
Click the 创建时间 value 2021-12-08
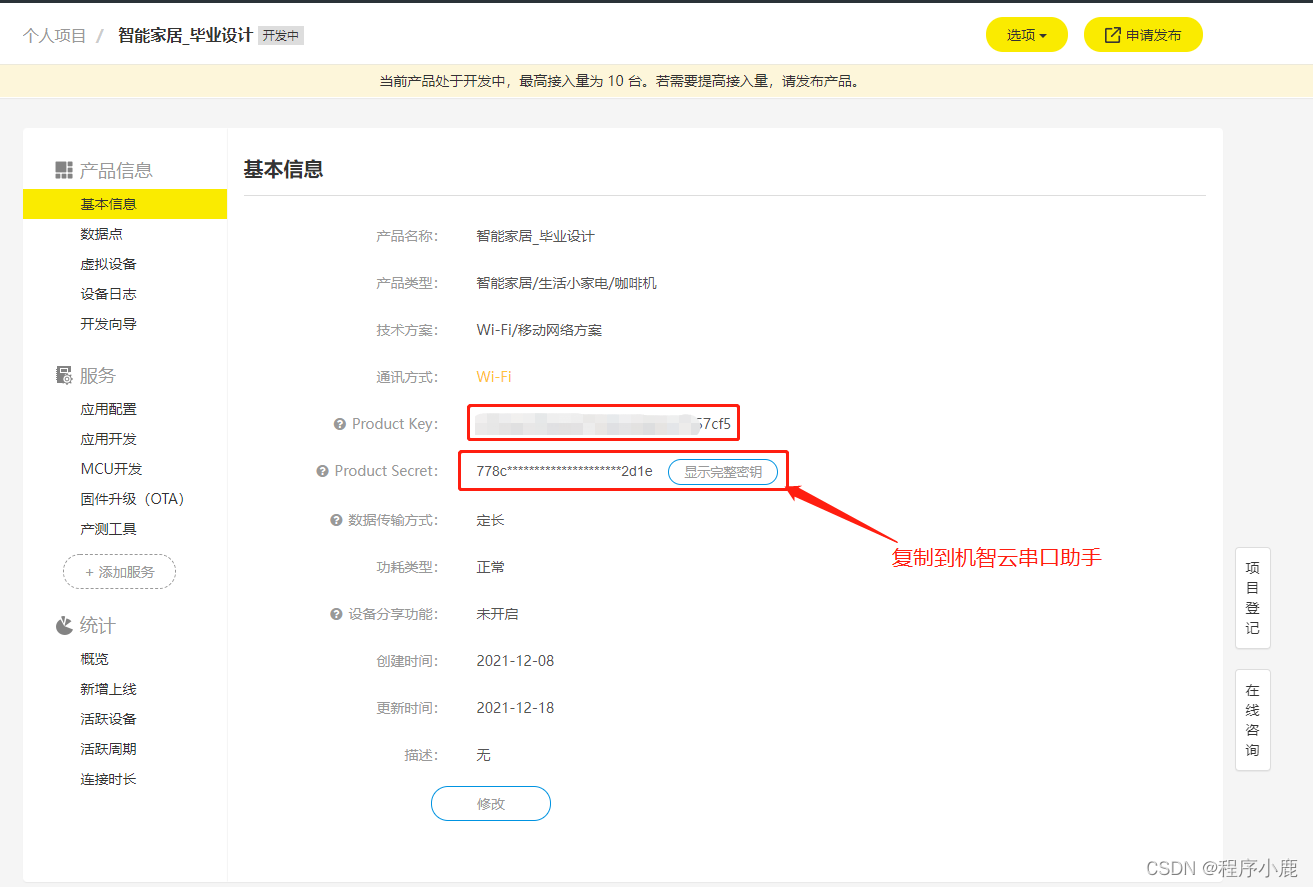(x=515, y=661)
